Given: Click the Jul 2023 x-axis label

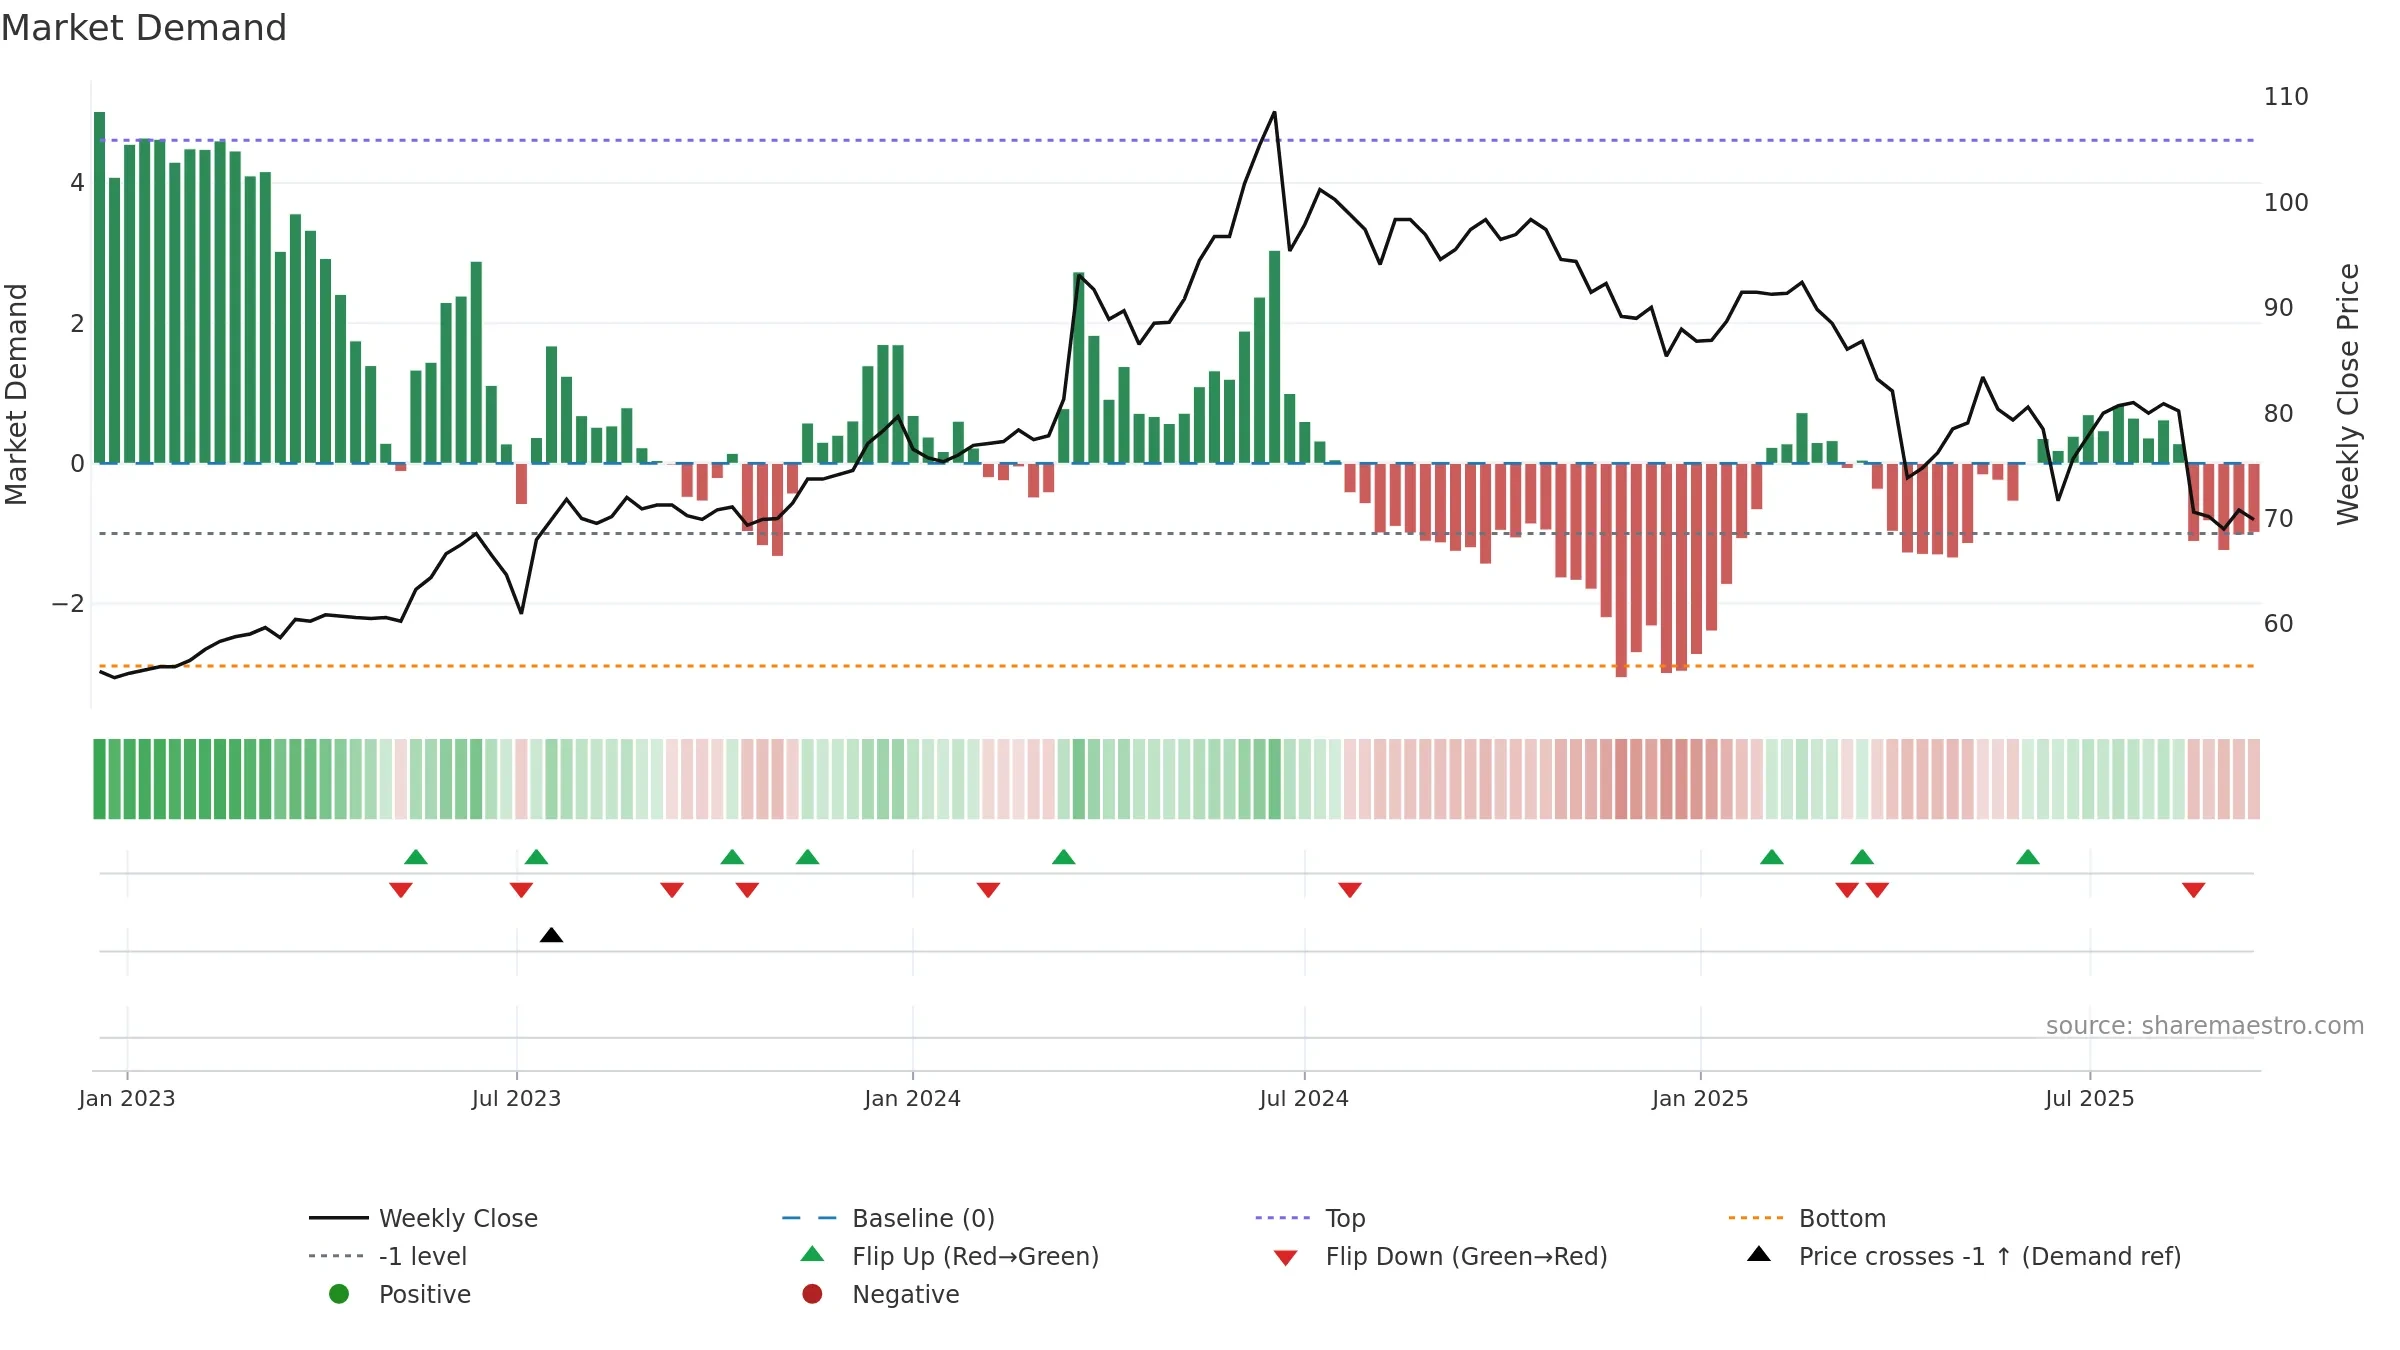Looking at the screenshot, I should [x=516, y=1098].
